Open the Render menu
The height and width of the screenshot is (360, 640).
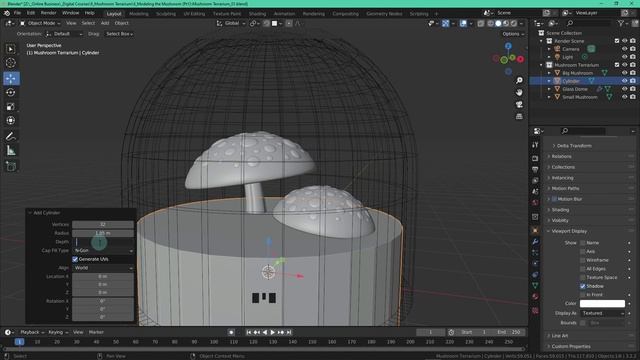point(48,13)
